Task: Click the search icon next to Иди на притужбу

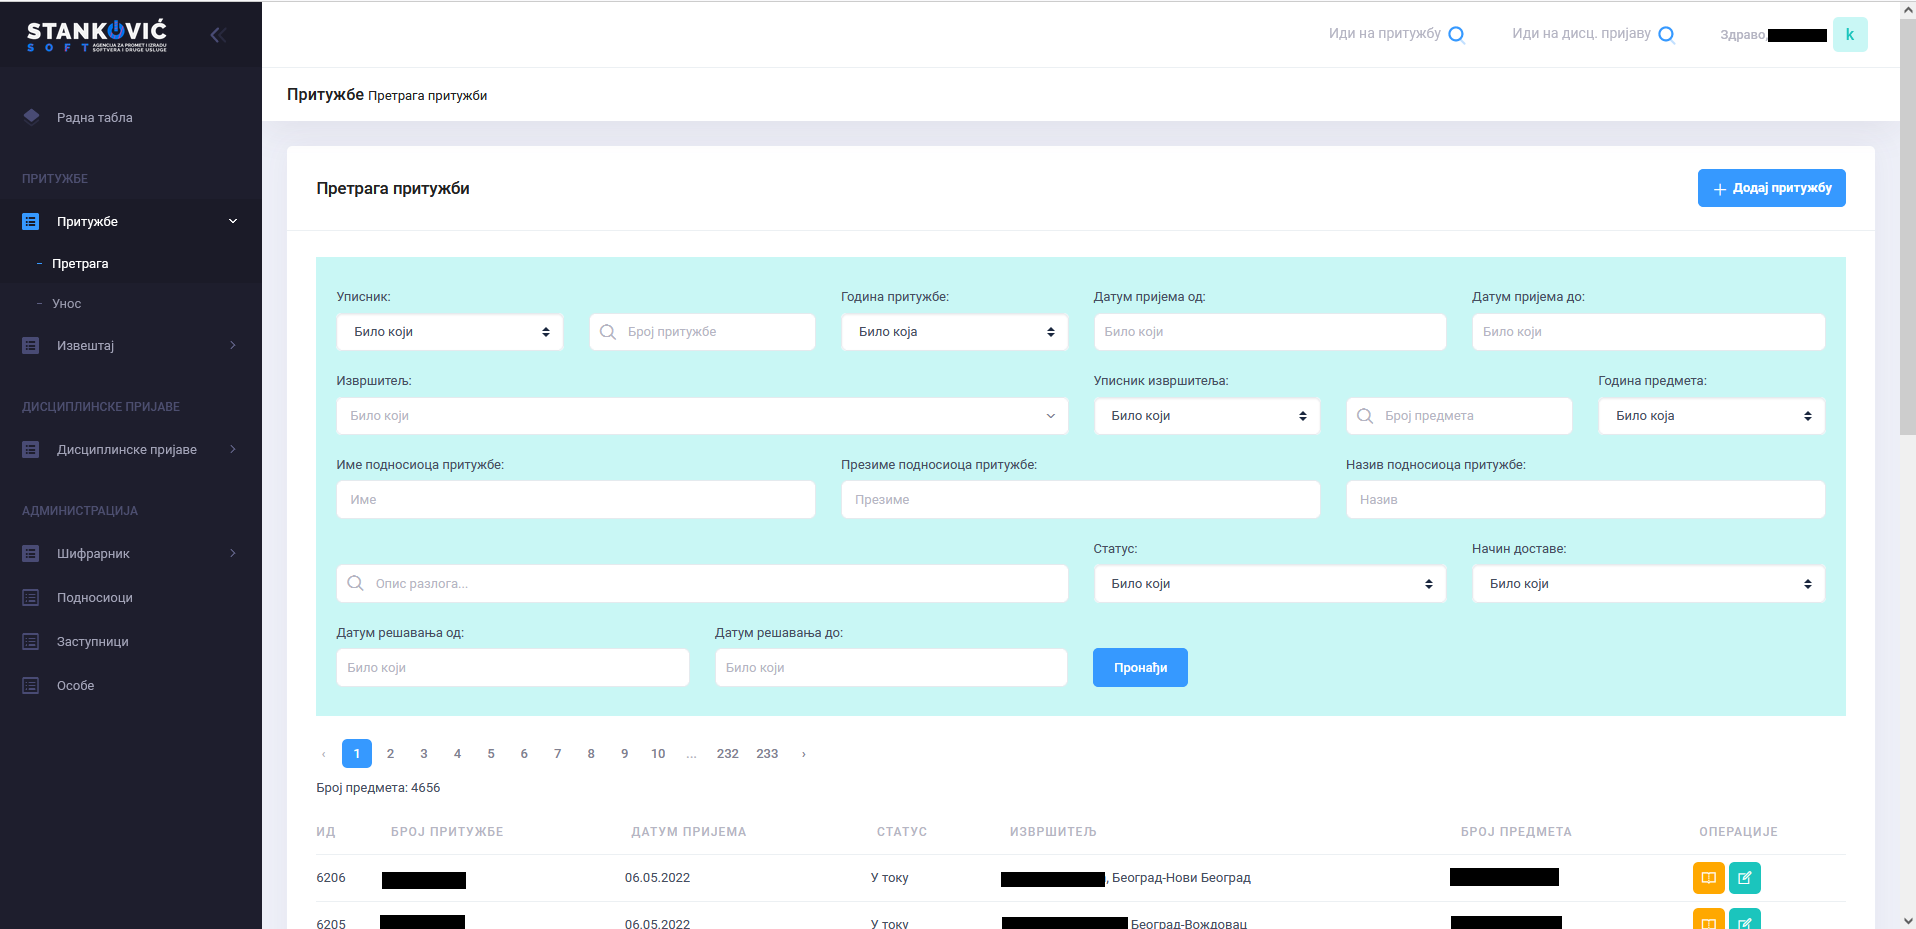Action: pos(1456,35)
